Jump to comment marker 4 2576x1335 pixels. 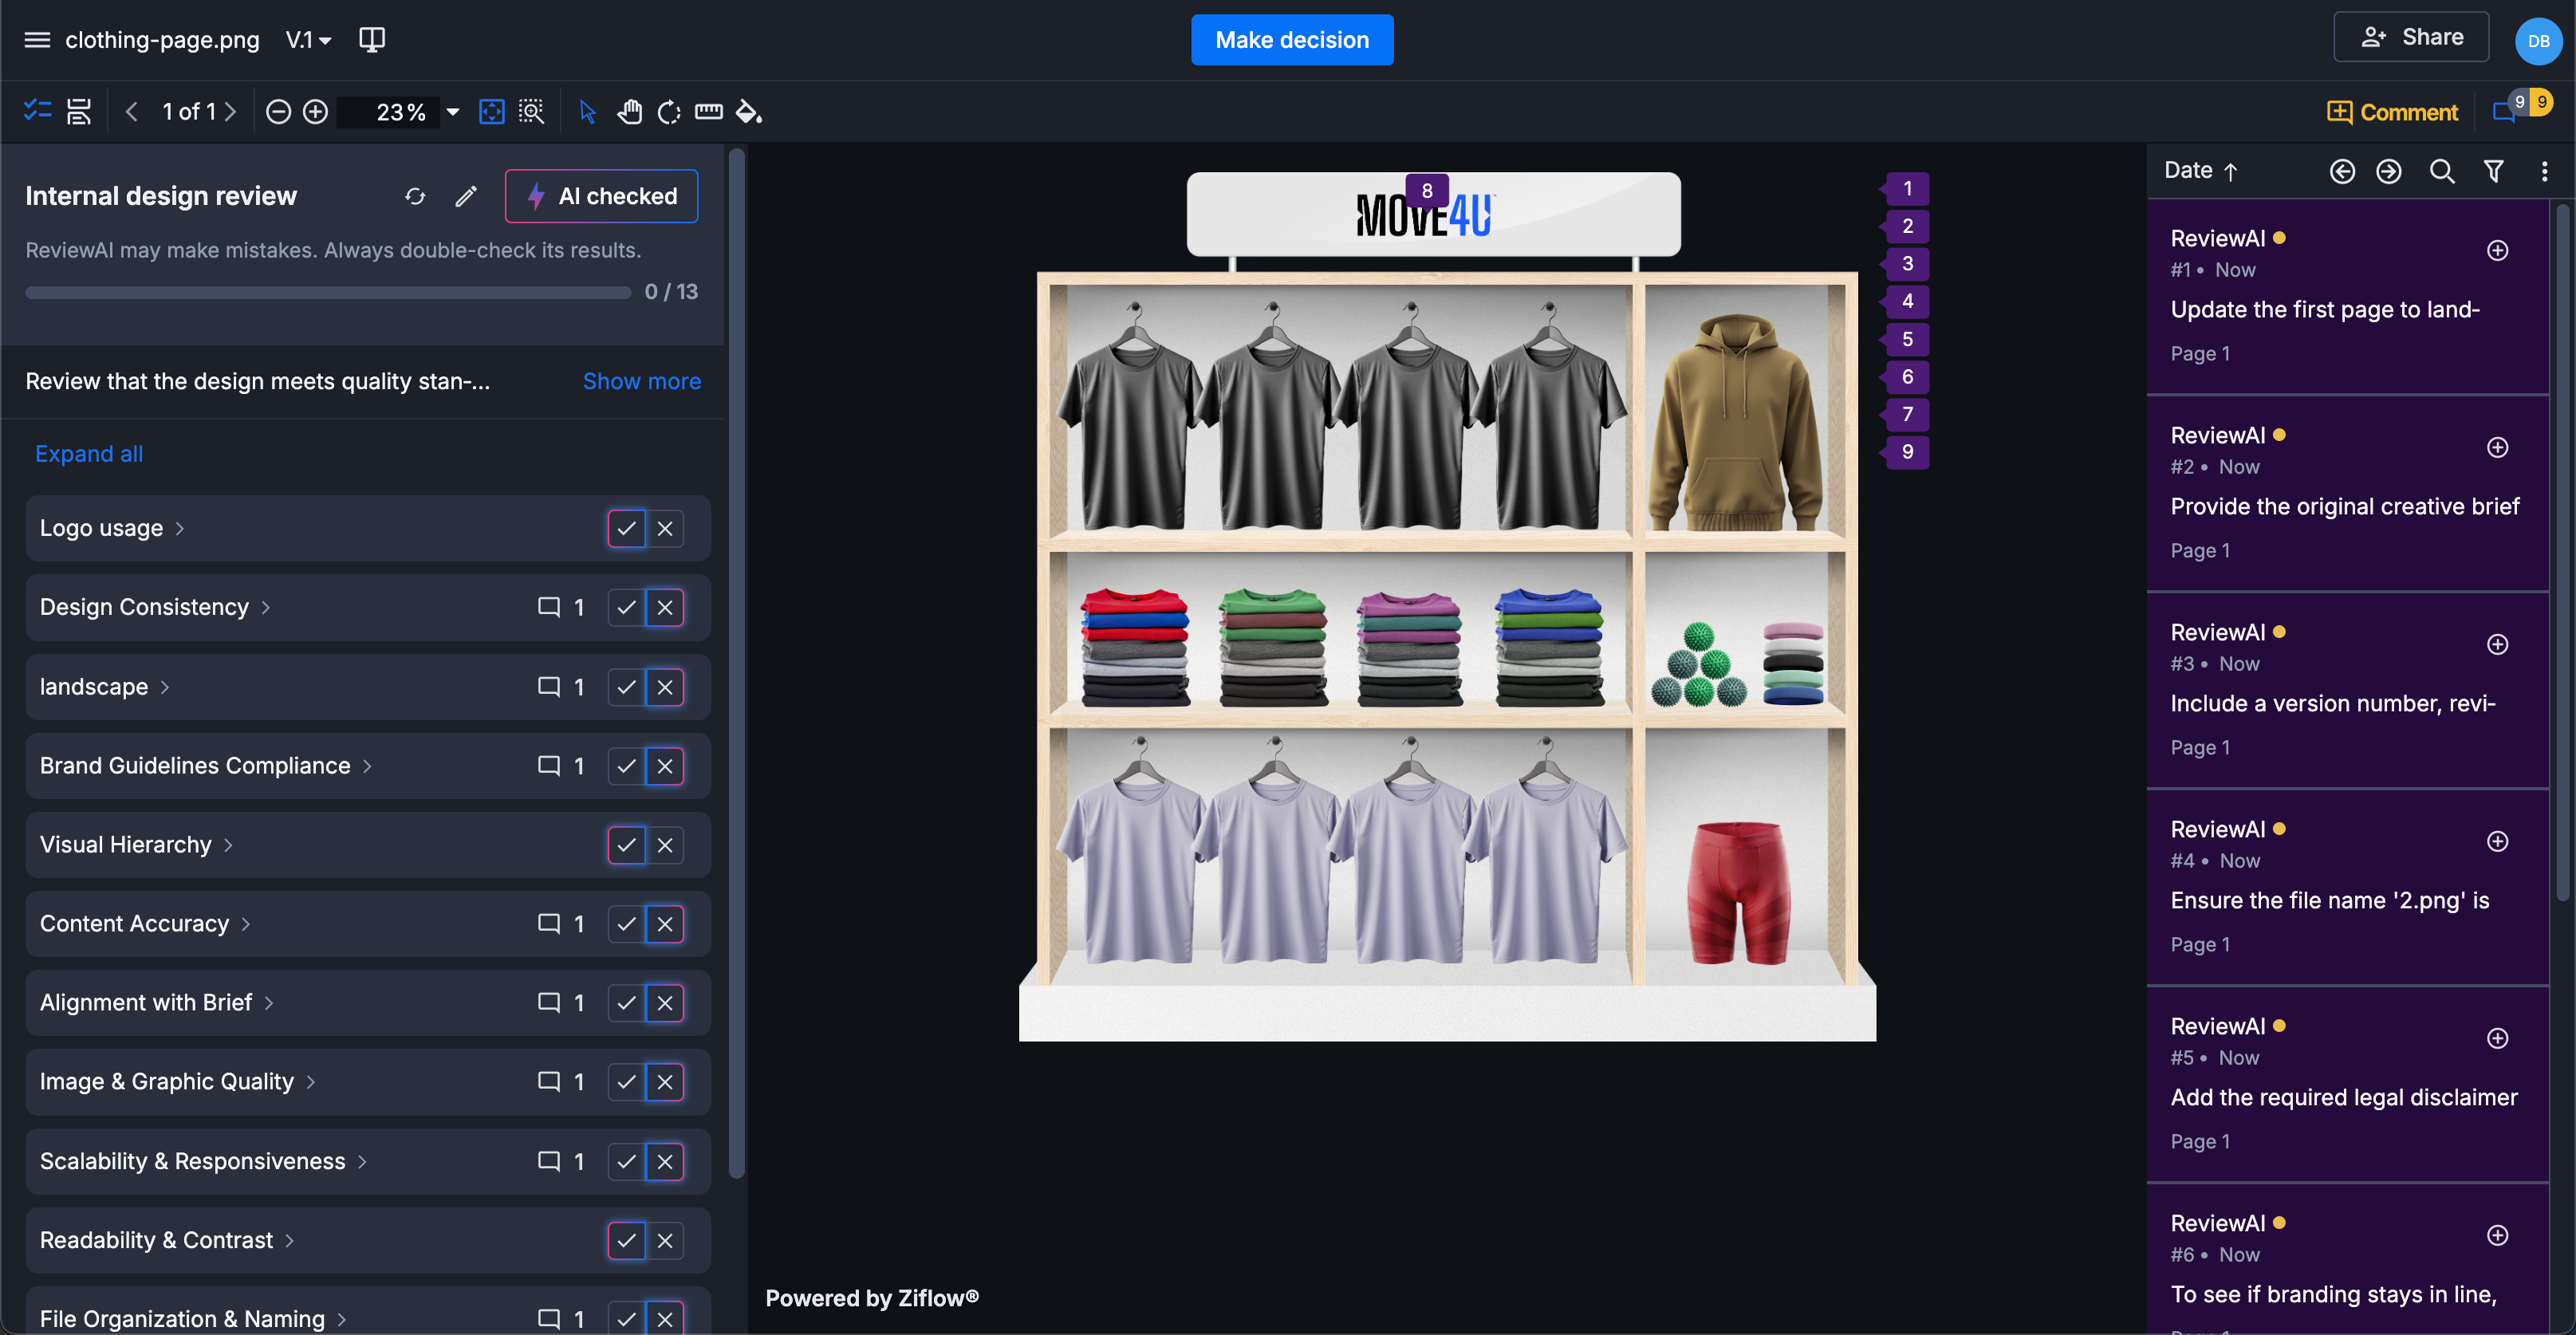pos(1906,301)
